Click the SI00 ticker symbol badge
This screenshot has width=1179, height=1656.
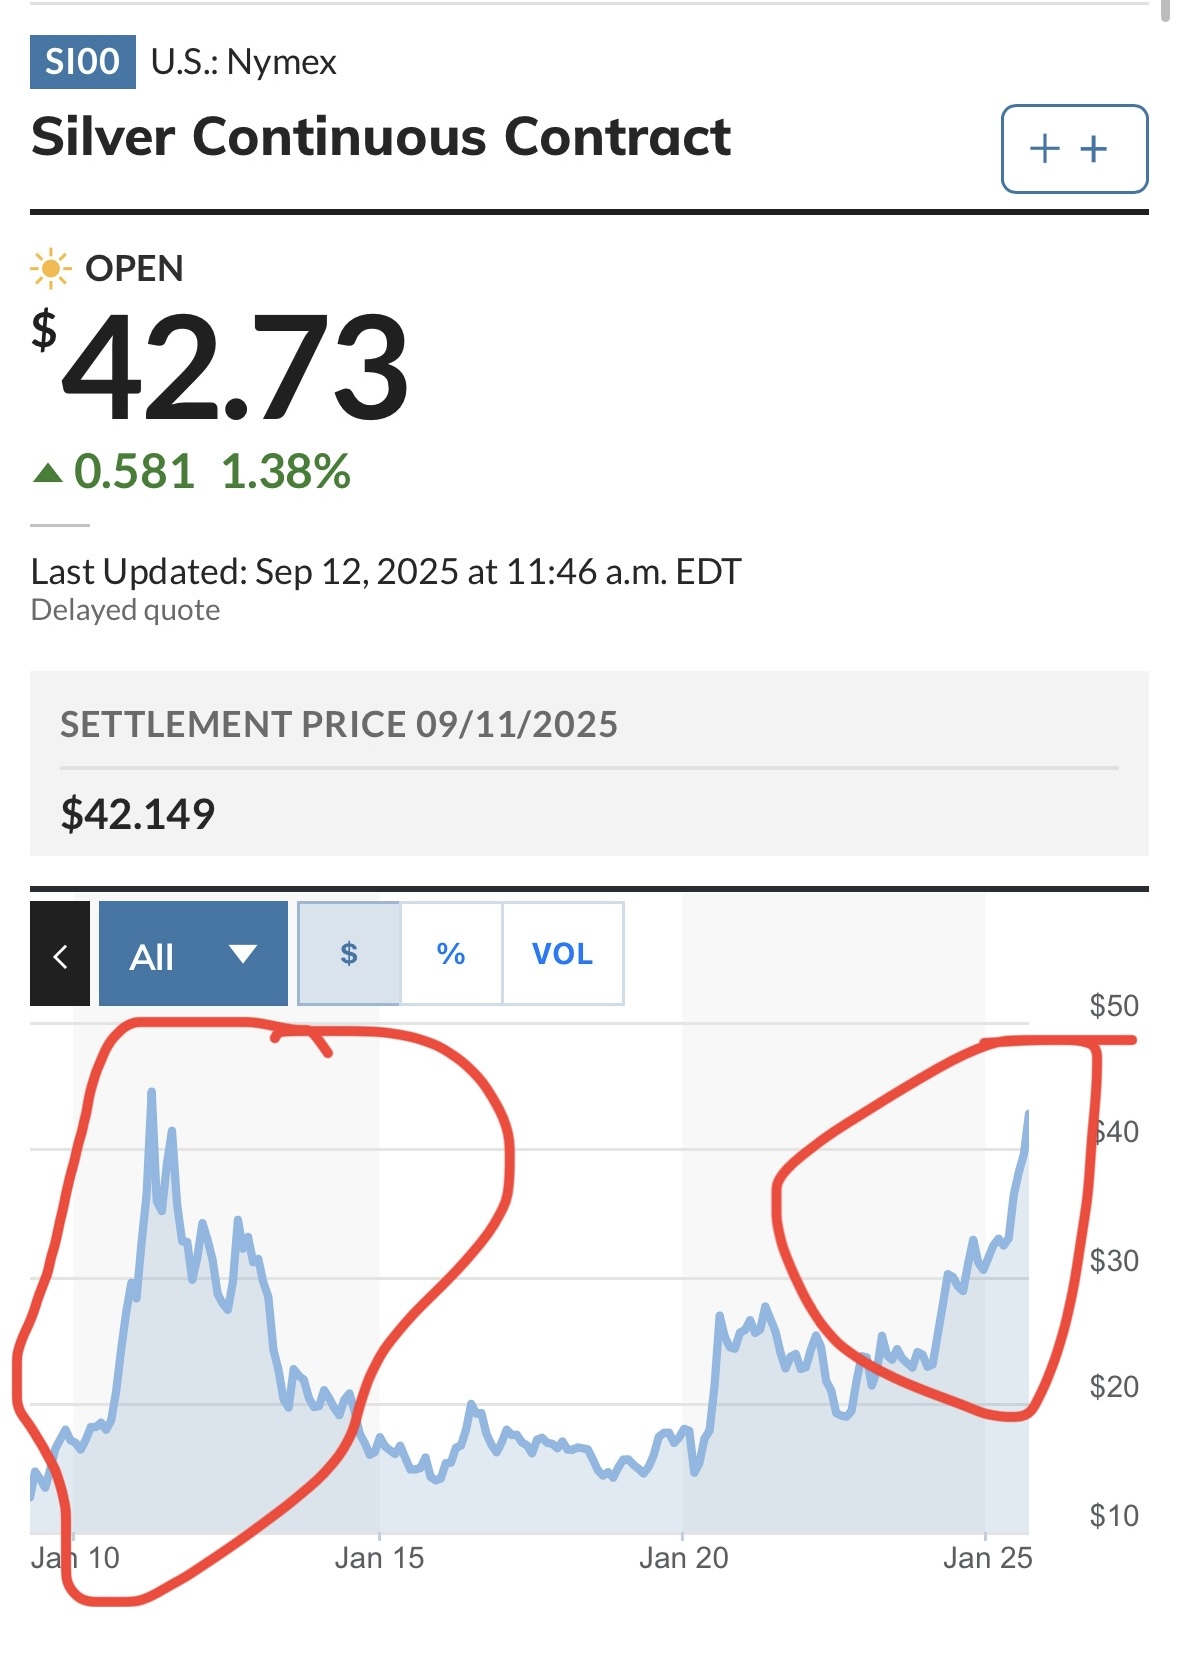[83, 62]
